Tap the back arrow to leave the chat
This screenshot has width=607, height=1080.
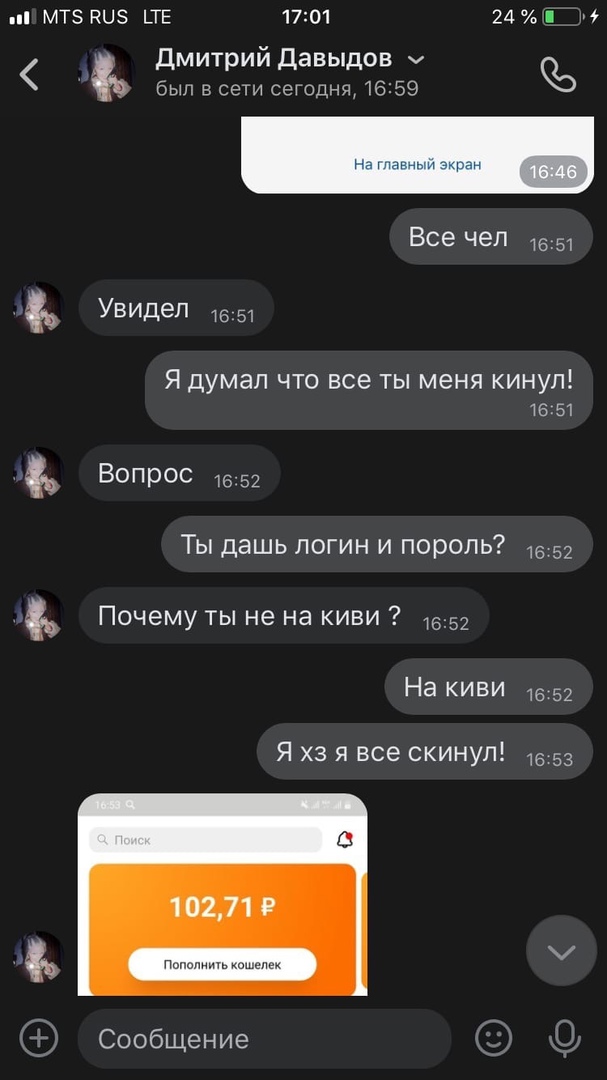(x=29, y=74)
